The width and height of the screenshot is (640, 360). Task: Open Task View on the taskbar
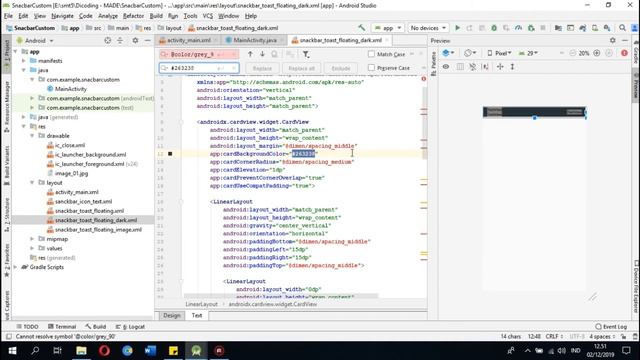pos(58,351)
